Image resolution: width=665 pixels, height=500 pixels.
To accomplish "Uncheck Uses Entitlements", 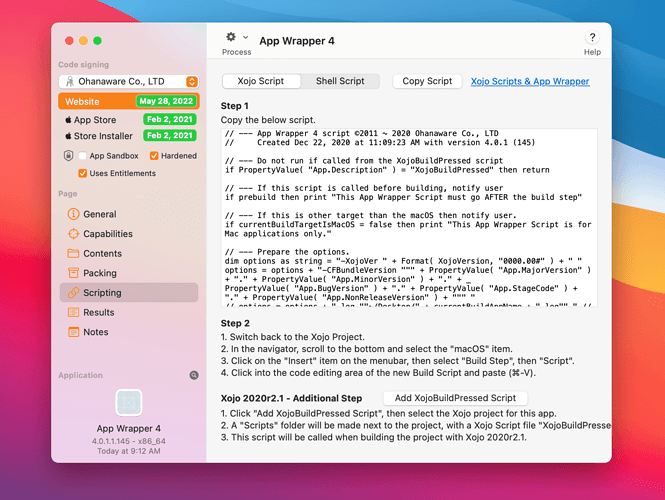I will pos(83,173).
